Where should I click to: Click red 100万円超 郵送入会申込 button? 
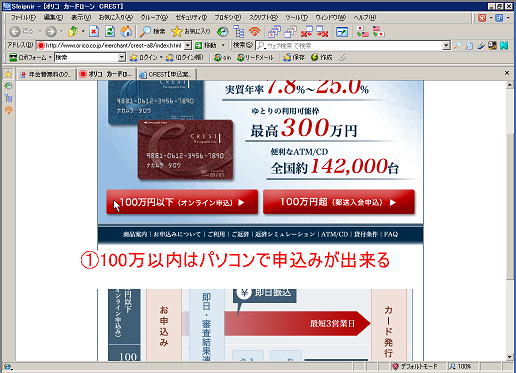[339, 202]
